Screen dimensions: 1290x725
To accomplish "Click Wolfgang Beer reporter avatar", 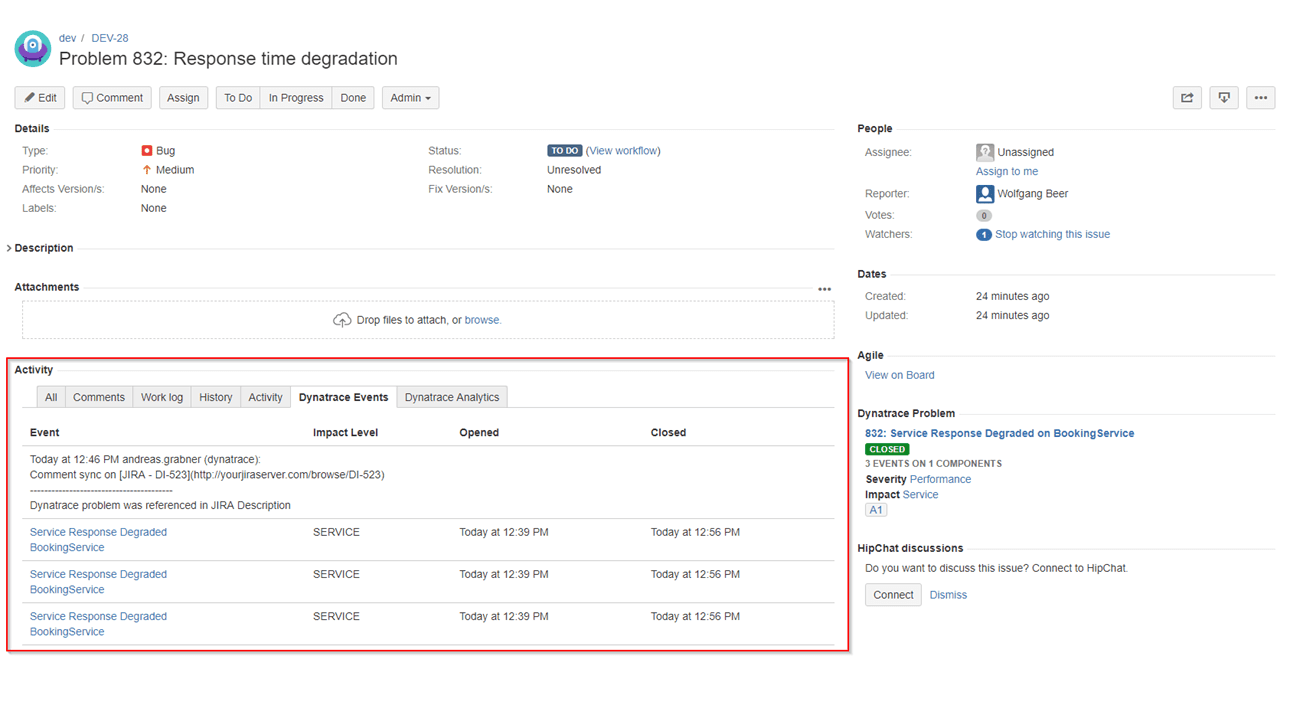I will click(985, 194).
